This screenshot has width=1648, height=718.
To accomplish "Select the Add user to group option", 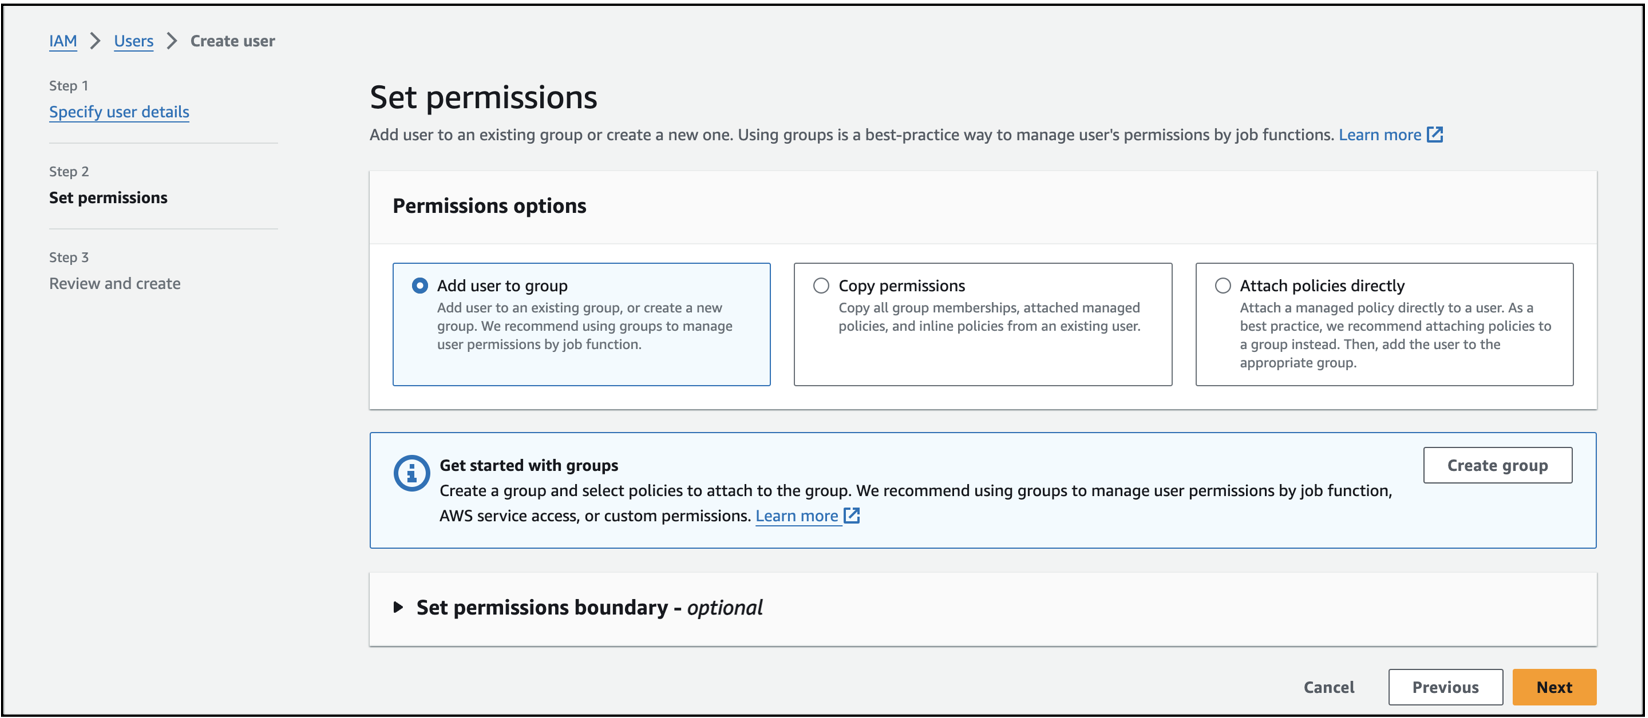I will click(x=420, y=286).
